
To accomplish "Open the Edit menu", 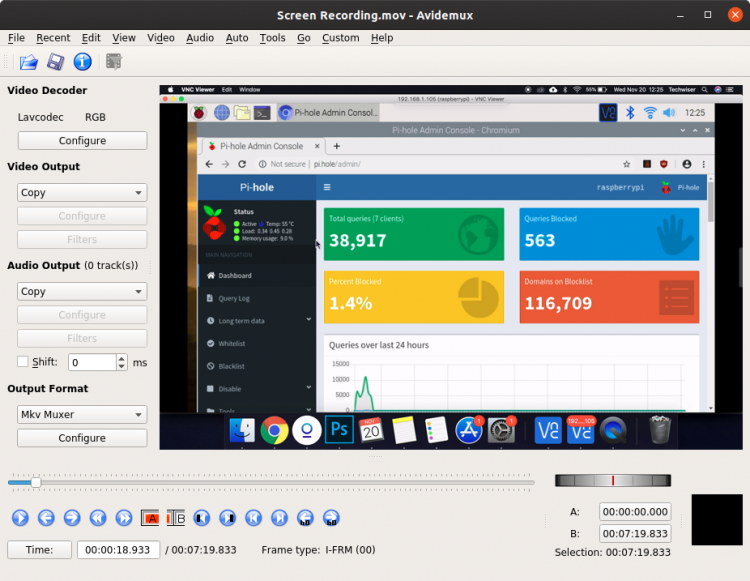I will (x=91, y=38).
